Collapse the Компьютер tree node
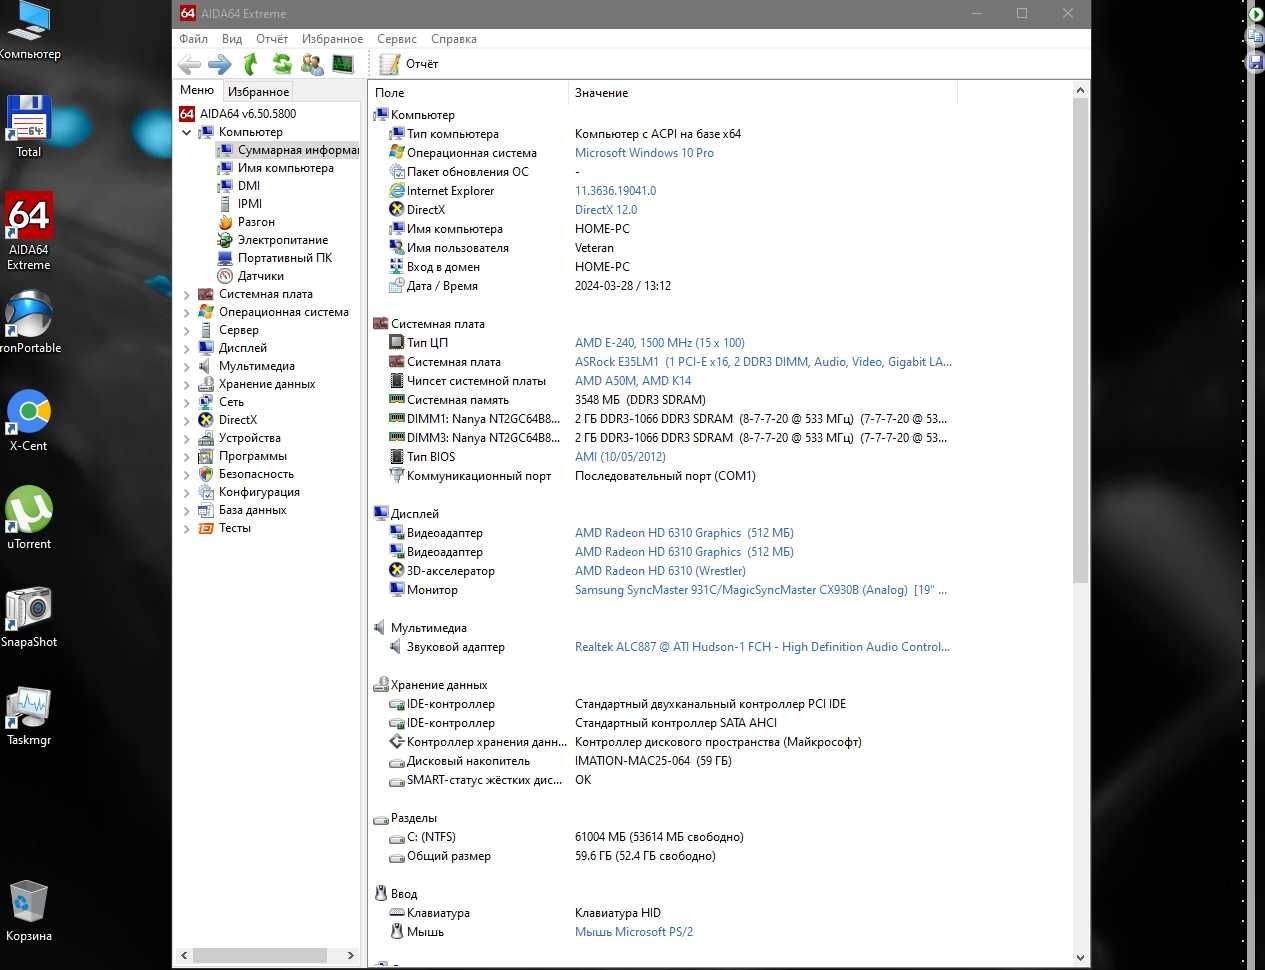Viewport: 1265px width, 970px height. tap(187, 132)
